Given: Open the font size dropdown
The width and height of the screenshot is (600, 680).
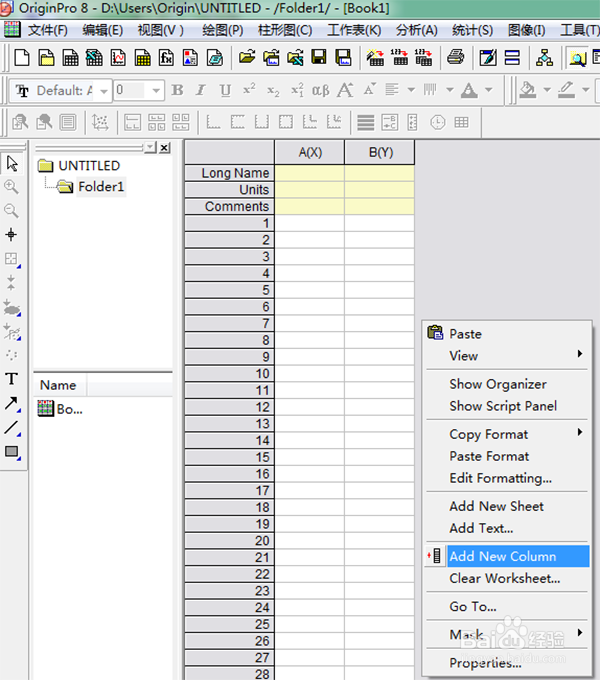Looking at the screenshot, I should (x=156, y=91).
